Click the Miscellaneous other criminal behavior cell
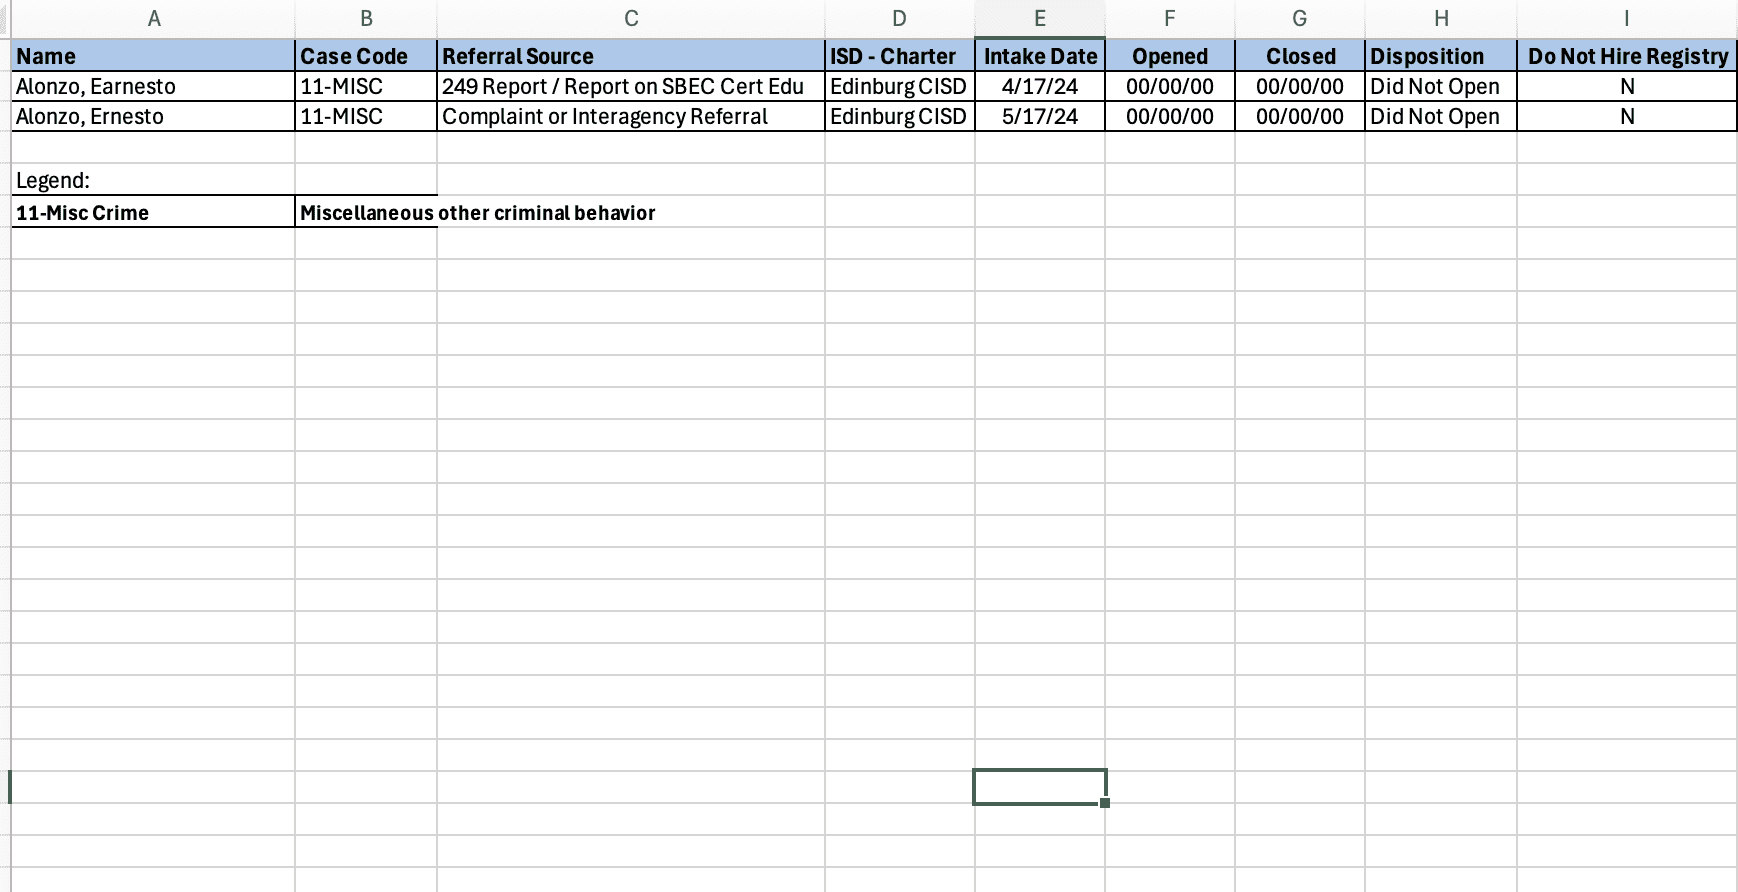The height and width of the screenshot is (892, 1738). click(x=366, y=213)
